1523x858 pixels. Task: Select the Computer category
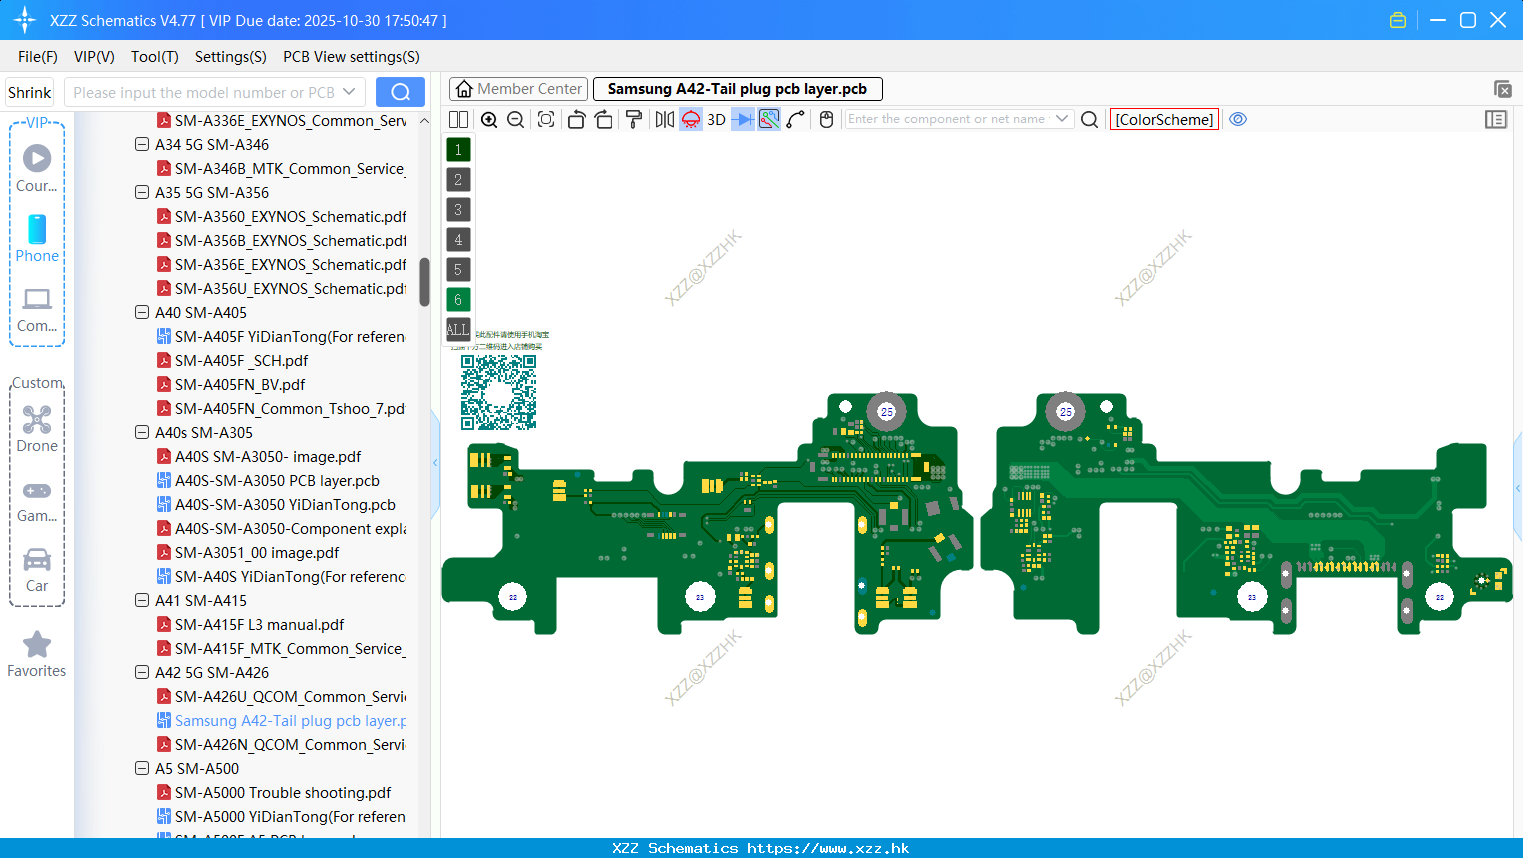click(37, 309)
